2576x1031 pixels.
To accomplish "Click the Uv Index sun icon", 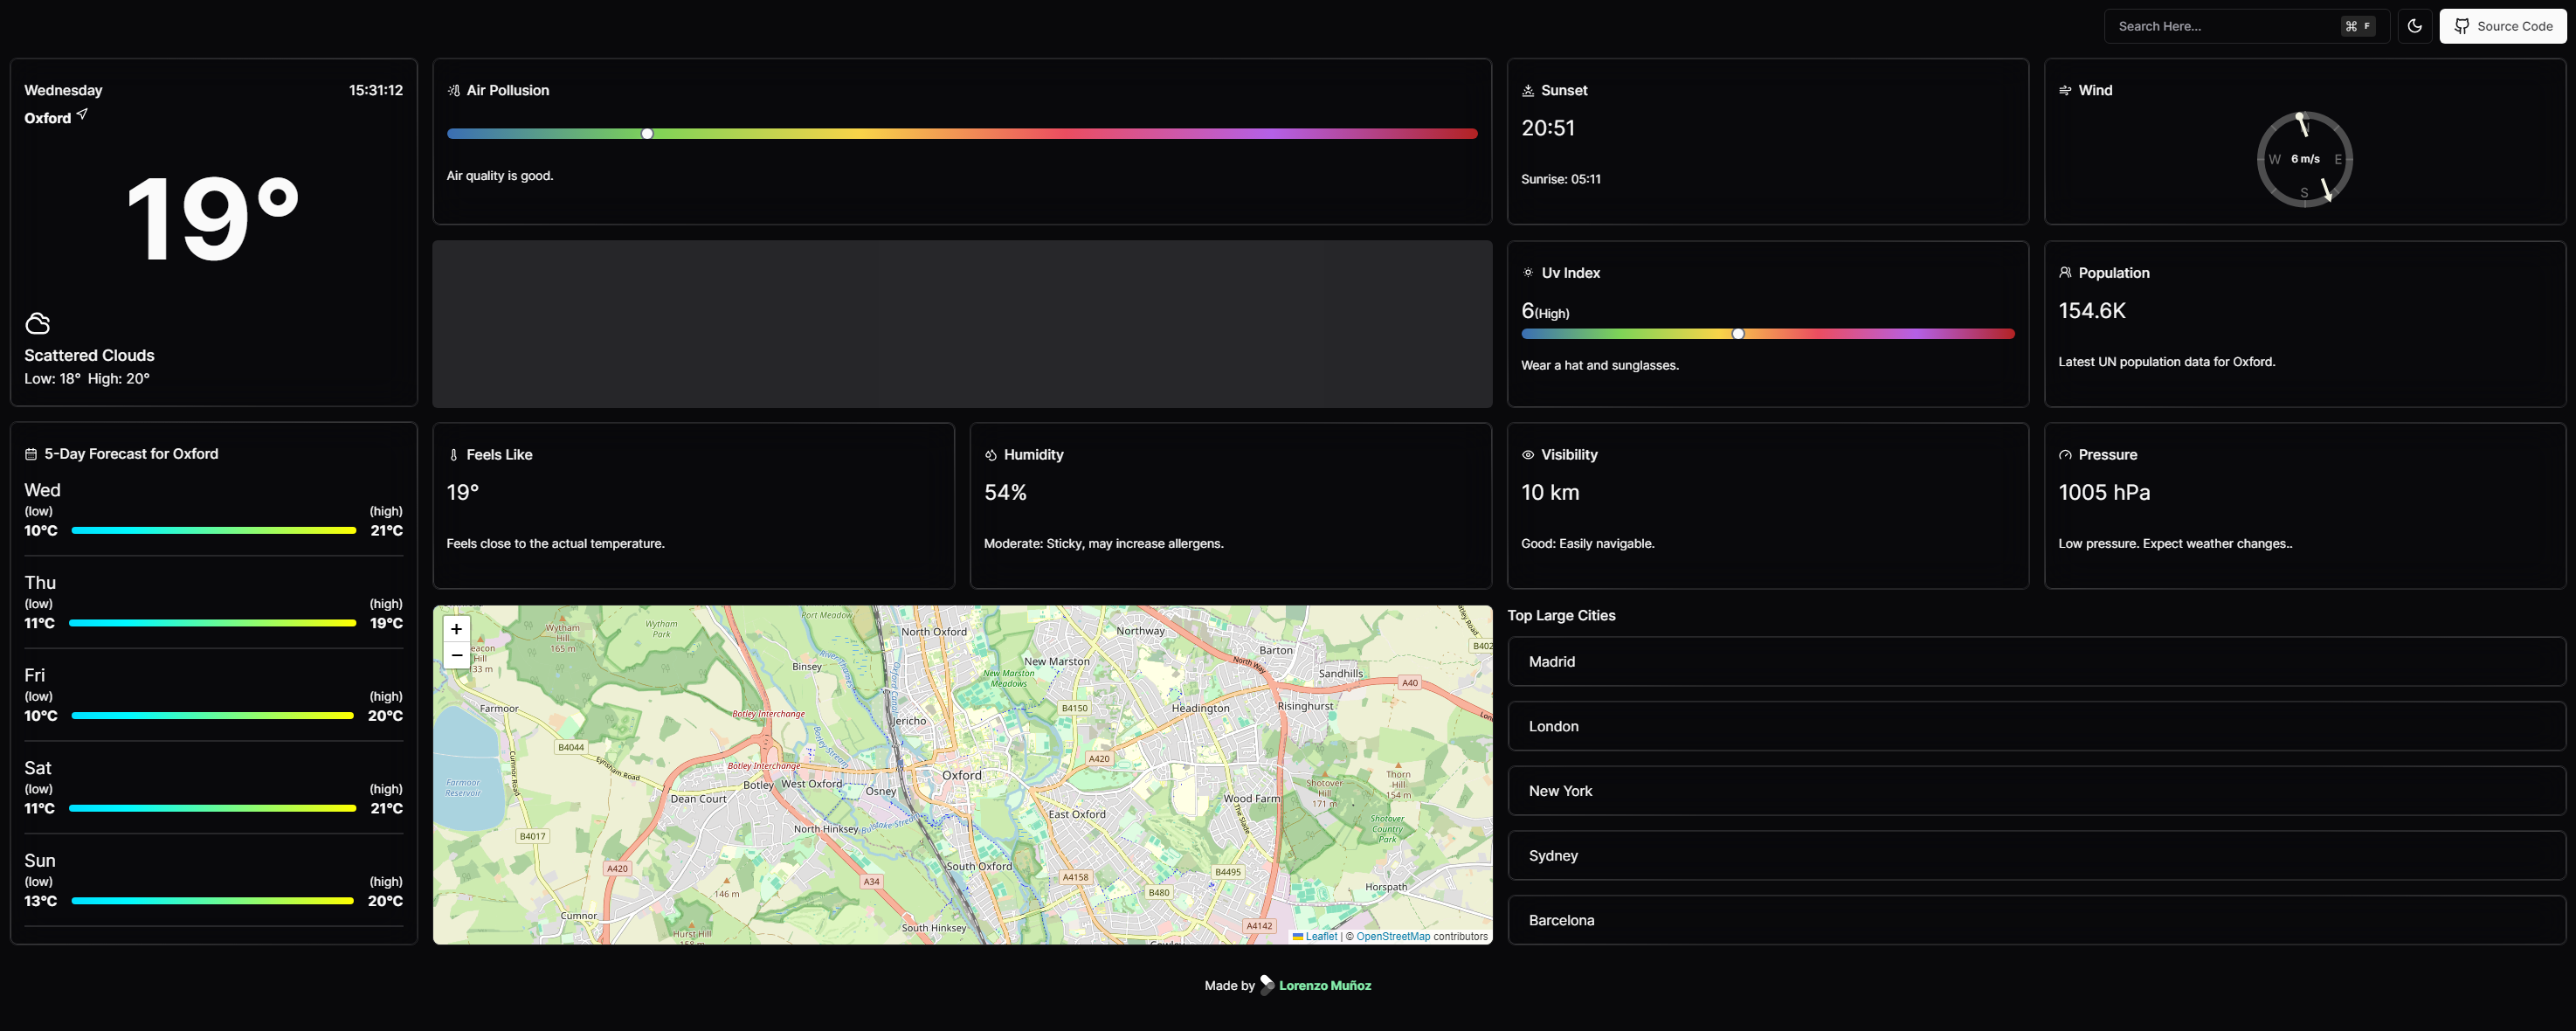I will click(1527, 272).
